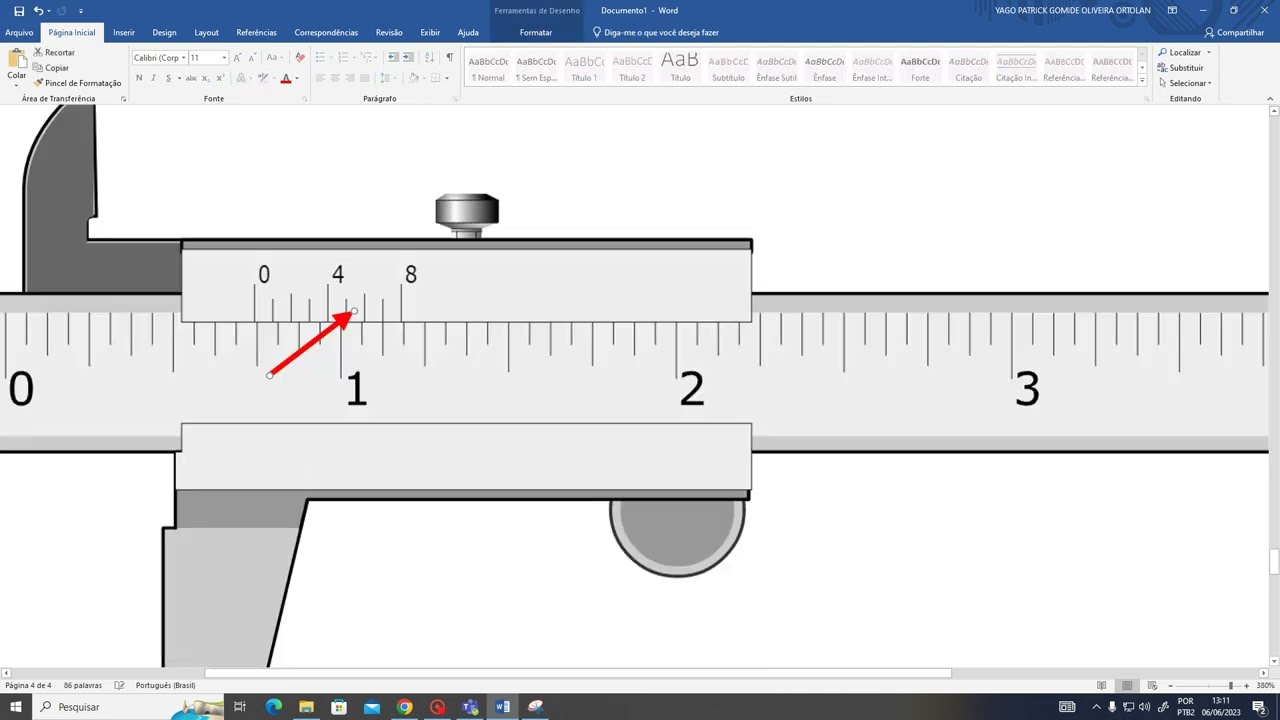The width and height of the screenshot is (1280, 720).
Task: Open the font color dropdown arrow
Action: click(x=297, y=78)
